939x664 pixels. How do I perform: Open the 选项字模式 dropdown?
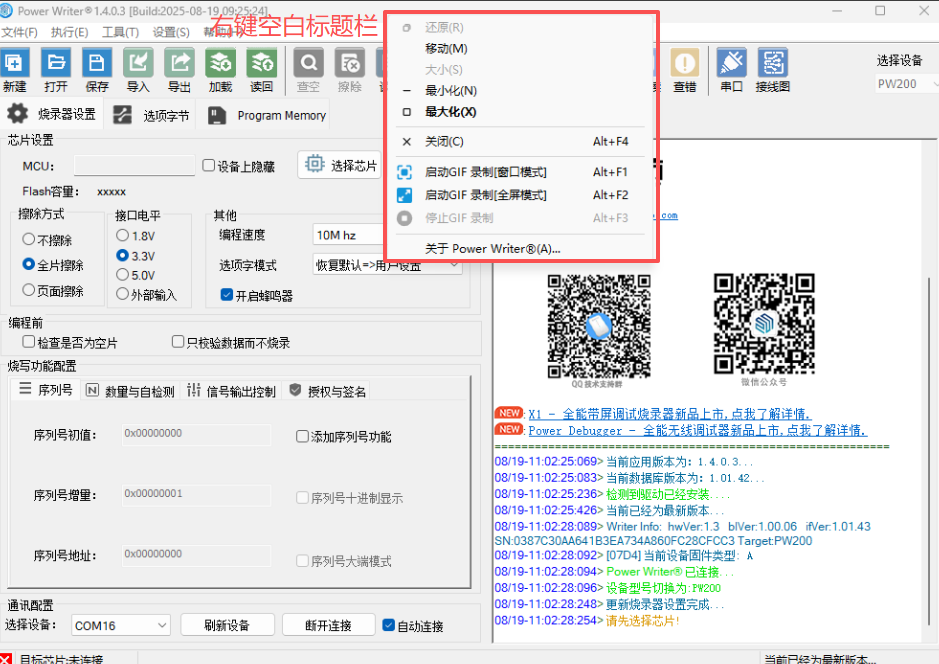(x=387, y=265)
